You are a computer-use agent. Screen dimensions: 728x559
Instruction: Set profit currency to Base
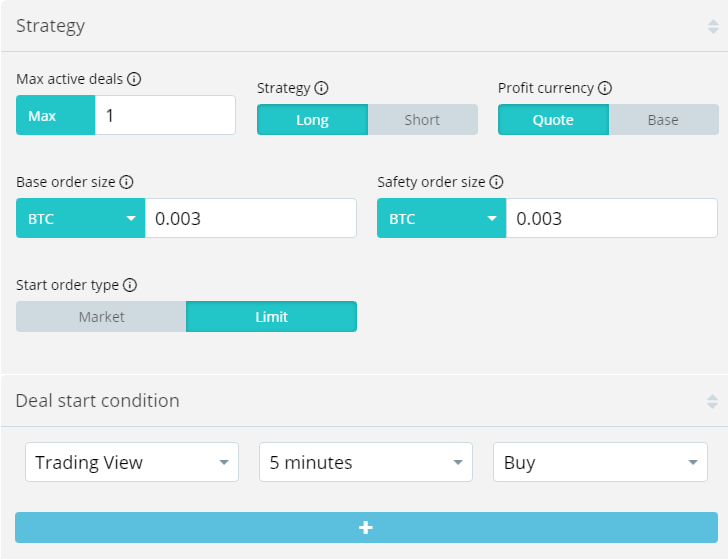coord(663,120)
